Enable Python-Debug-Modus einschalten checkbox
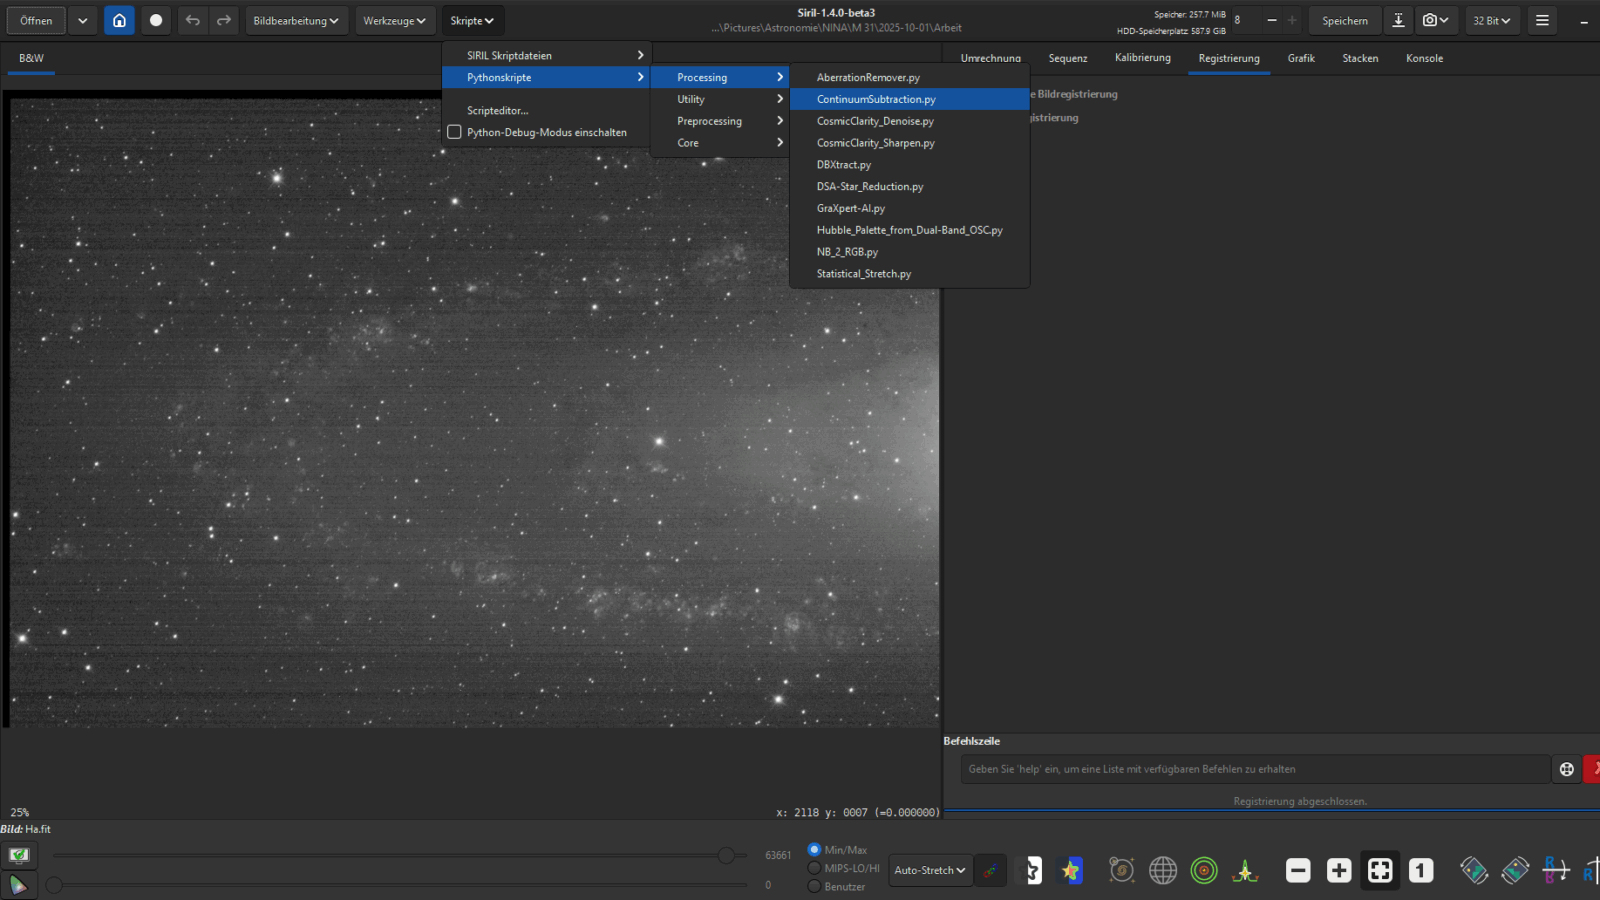Image resolution: width=1600 pixels, height=900 pixels. pyautogui.click(x=455, y=132)
